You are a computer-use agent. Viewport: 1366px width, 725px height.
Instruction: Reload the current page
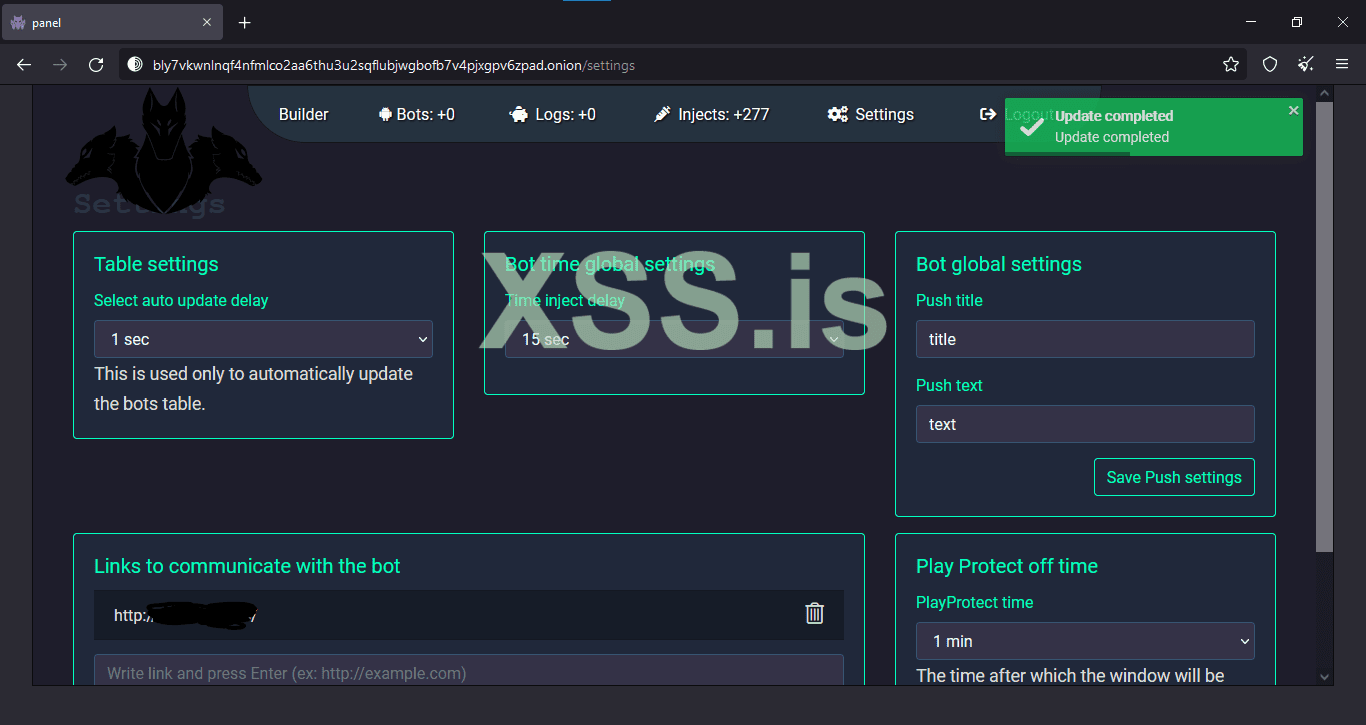[x=96, y=65]
